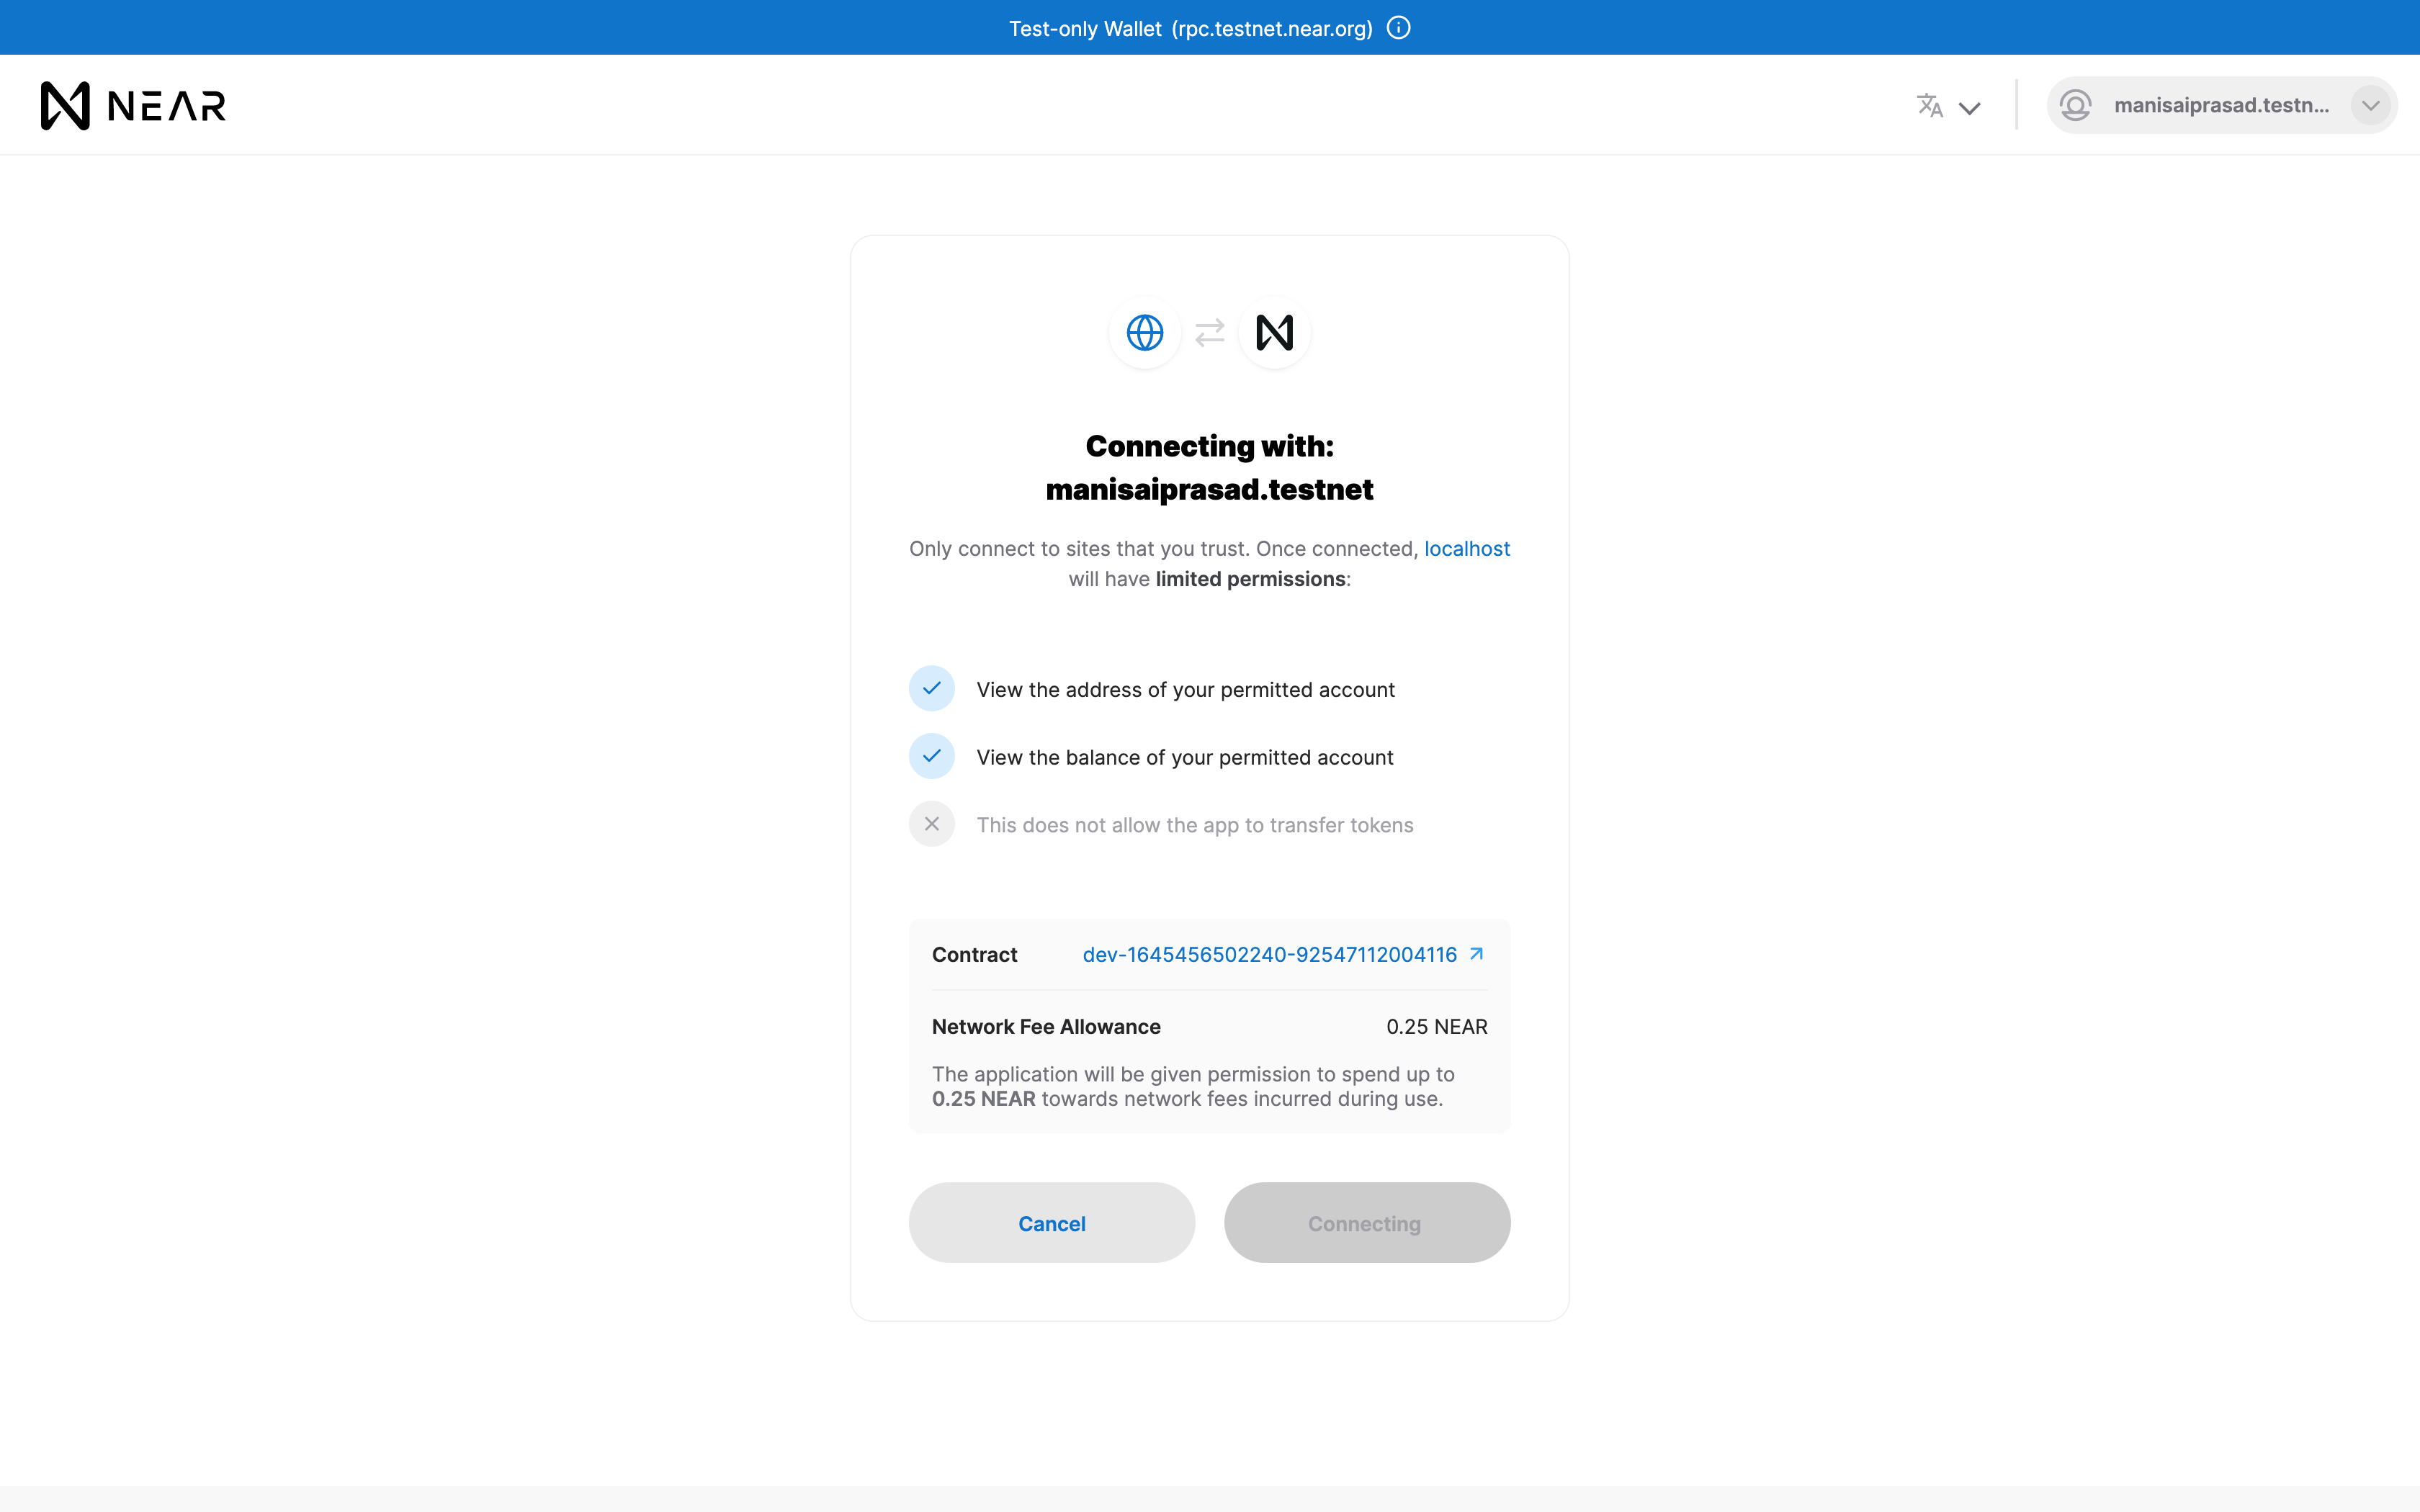This screenshot has height=1512, width=2420.
Task: Click the blue globe site icon
Action: (1145, 333)
